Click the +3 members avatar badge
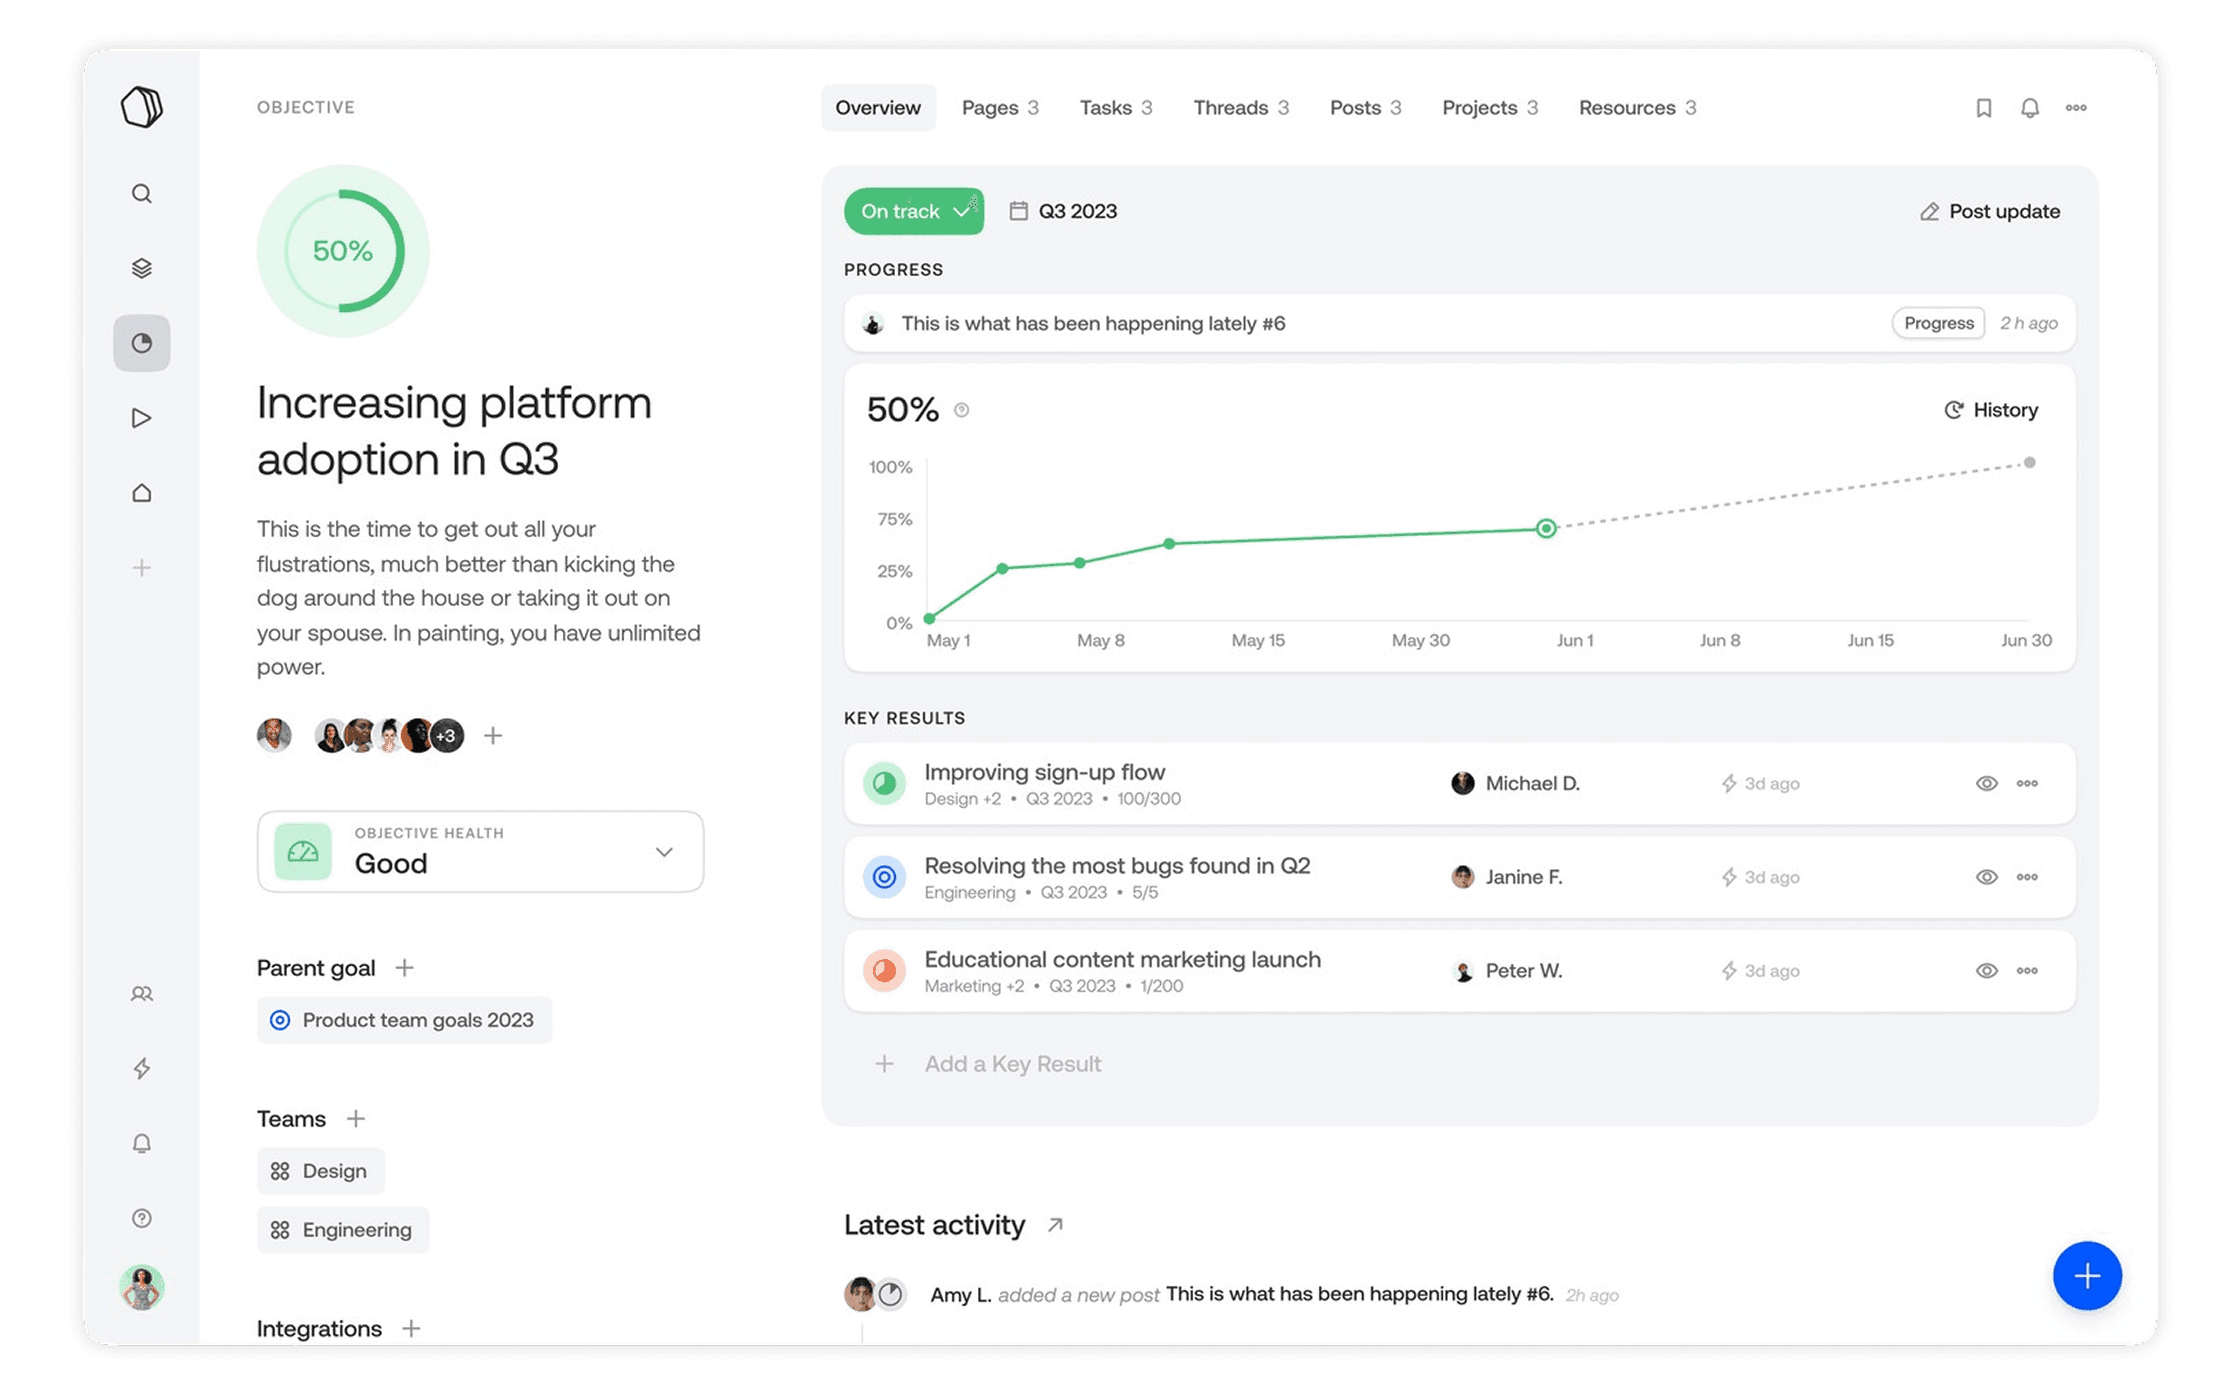The height and width of the screenshot is (1393, 2240). [447, 736]
